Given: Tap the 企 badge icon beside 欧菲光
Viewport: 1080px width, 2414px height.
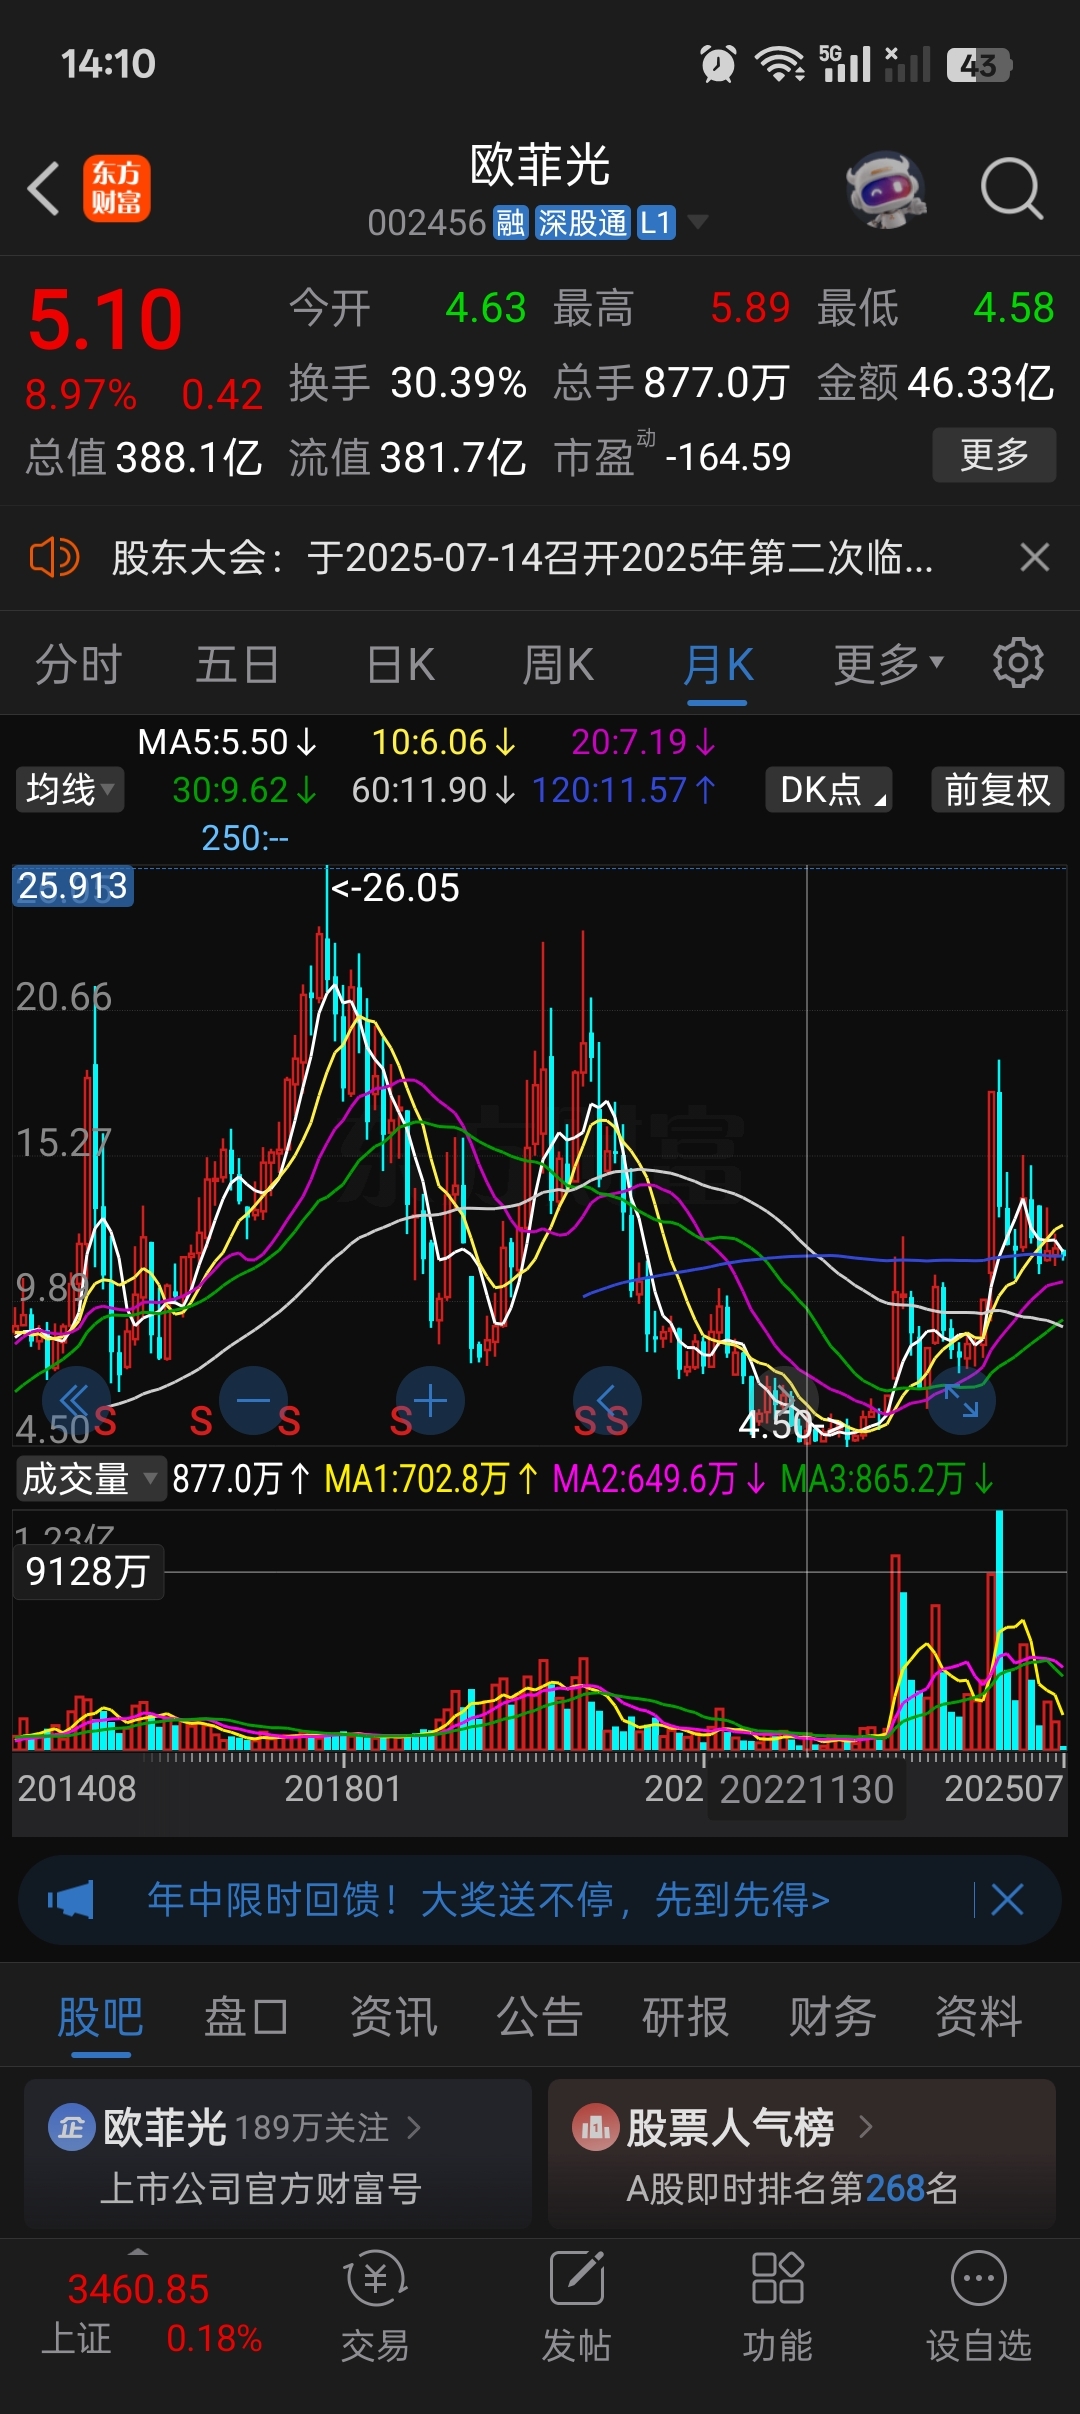Looking at the screenshot, I should (x=71, y=2128).
